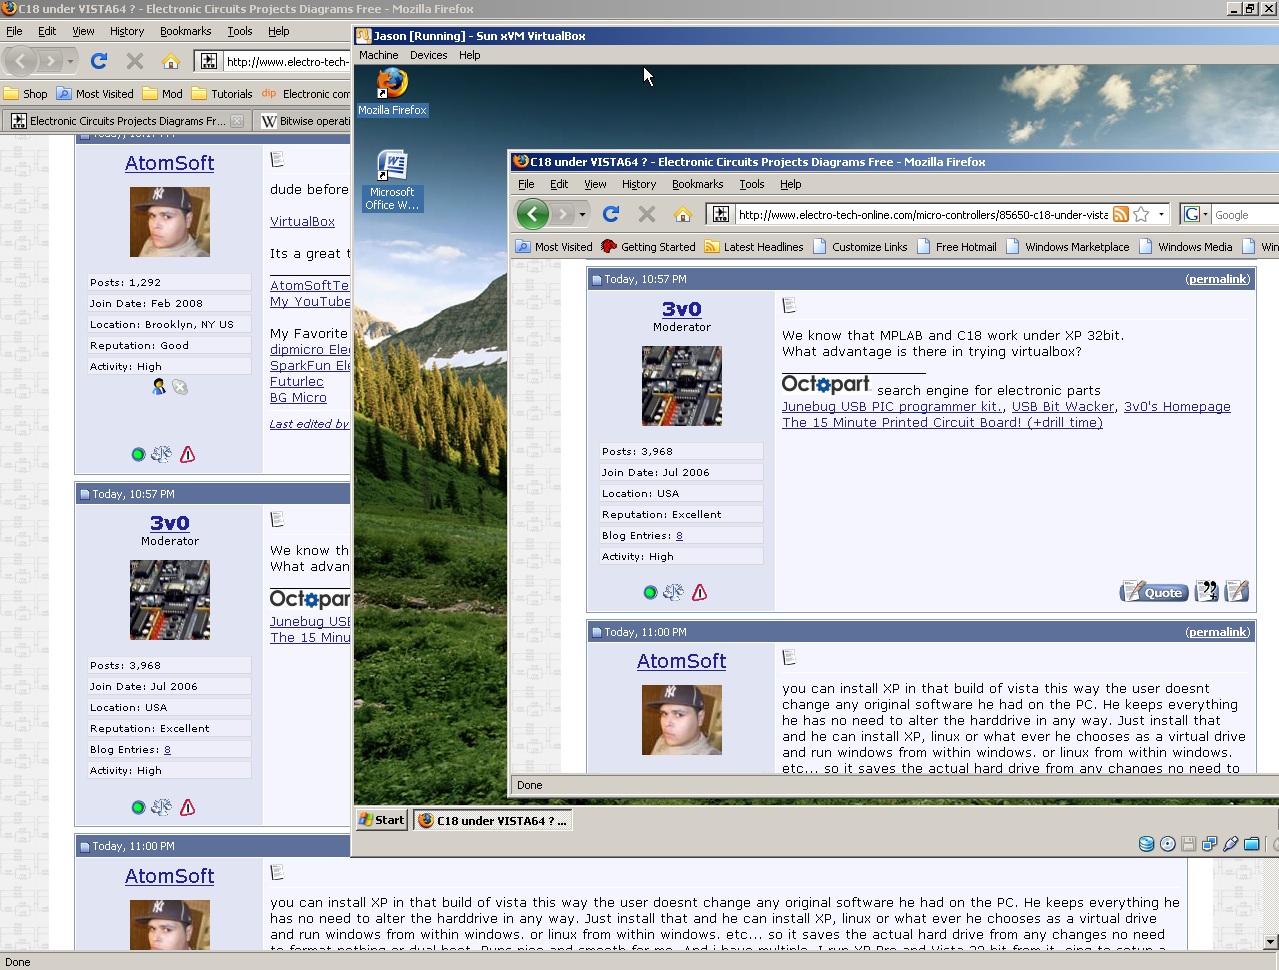Image resolution: width=1279 pixels, height=970 pixels.
Task: Open the History menu in guest Firefox
Action: pos(639,184)
